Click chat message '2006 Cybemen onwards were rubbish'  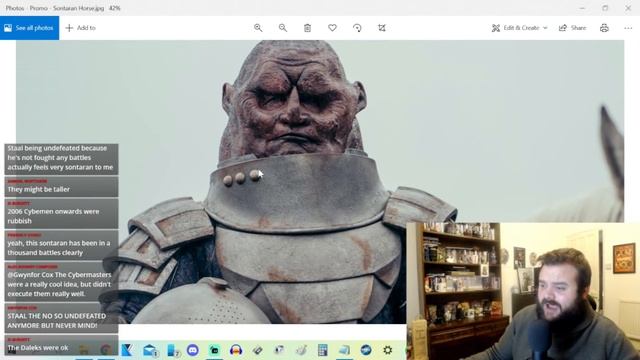click(61, 213)
